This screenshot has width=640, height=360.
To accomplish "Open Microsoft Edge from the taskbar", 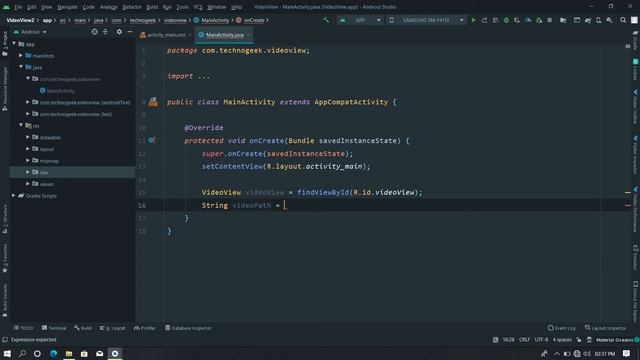I will pyautogui.click(x=53, y=353).
